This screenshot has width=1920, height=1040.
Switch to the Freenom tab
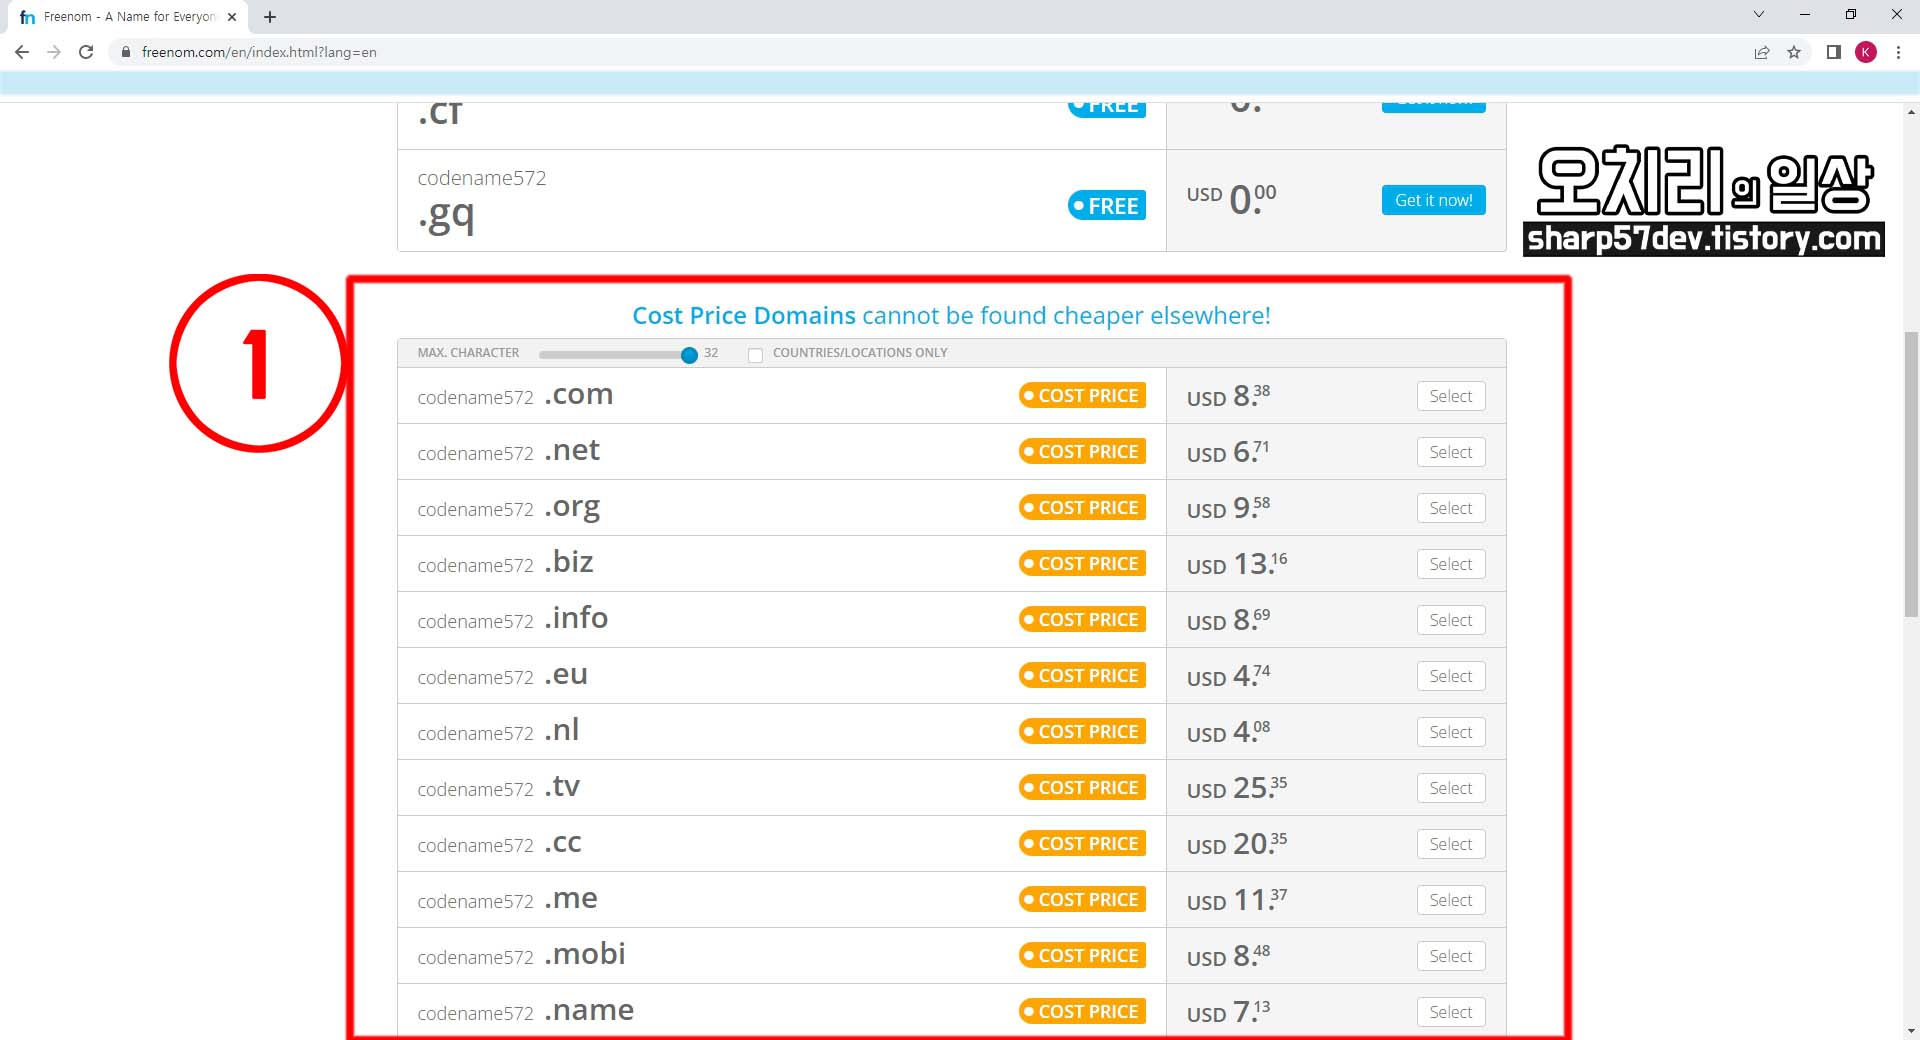128,16
